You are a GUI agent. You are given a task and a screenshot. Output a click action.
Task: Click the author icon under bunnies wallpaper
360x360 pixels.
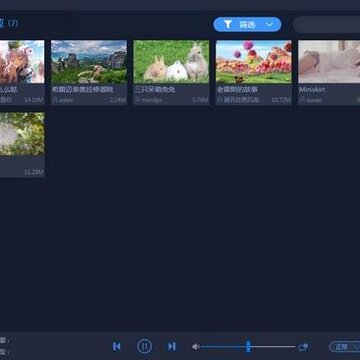[x=138, y=100]
